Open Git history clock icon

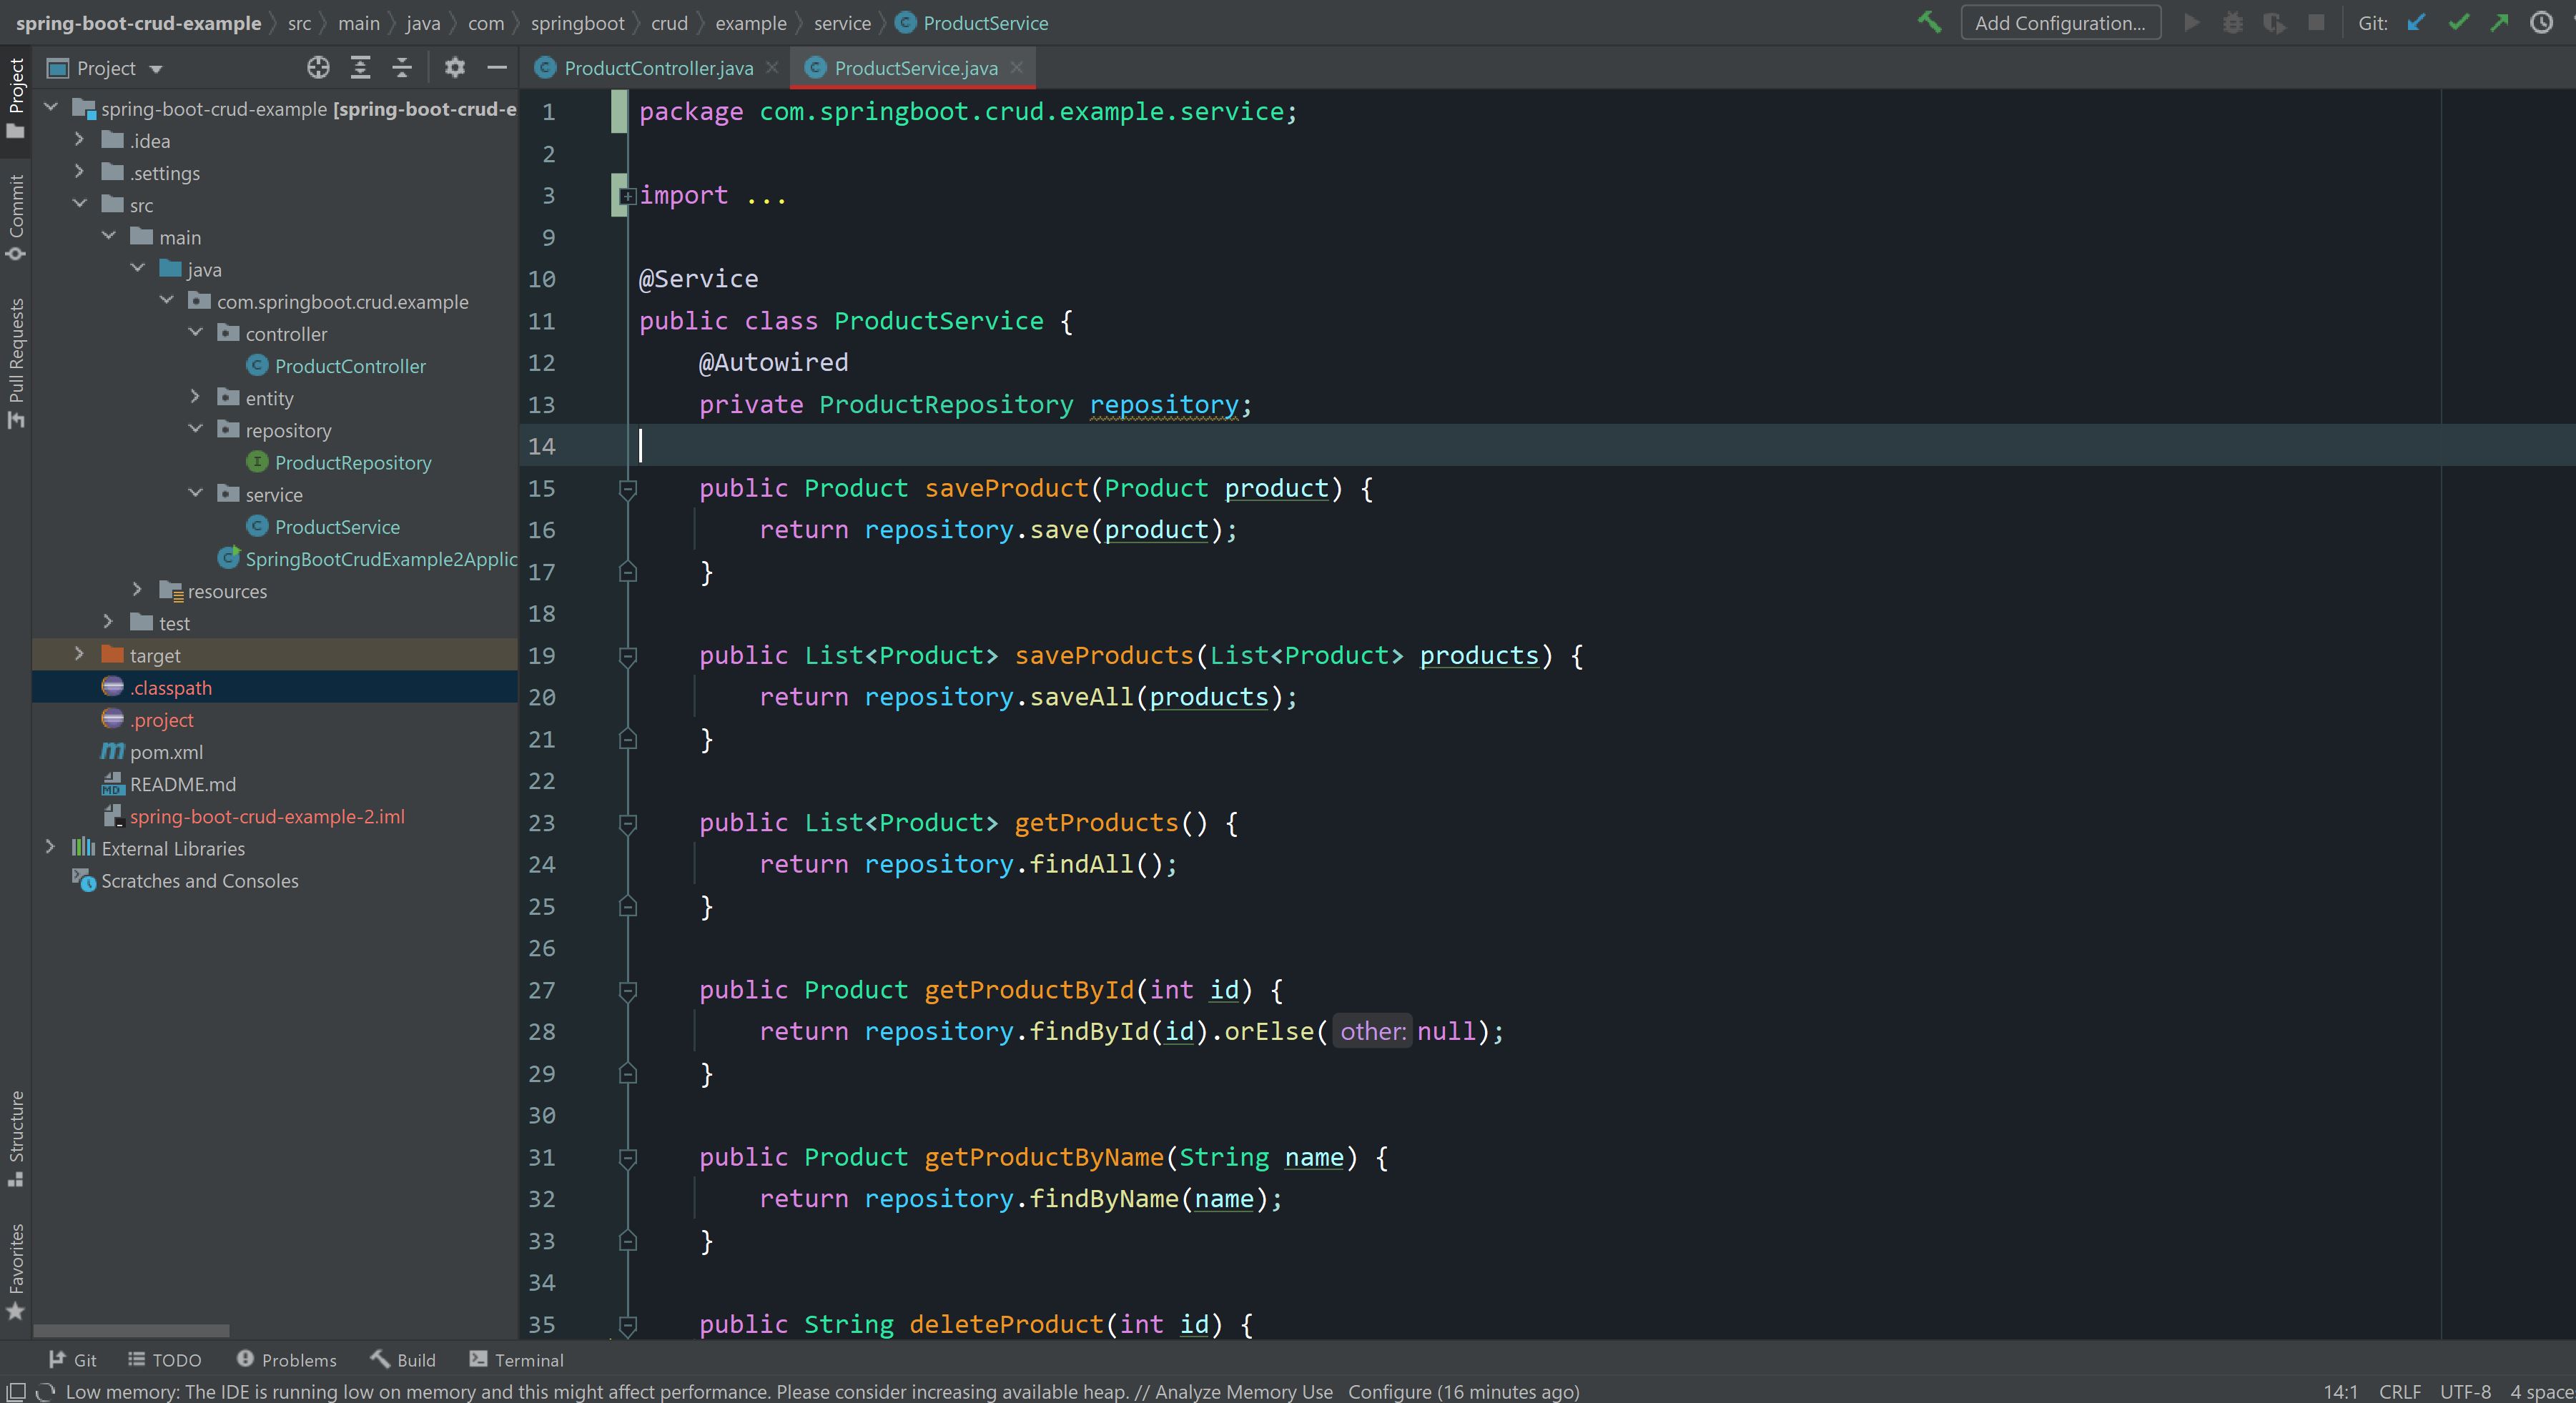click(x=2541, y=22)
